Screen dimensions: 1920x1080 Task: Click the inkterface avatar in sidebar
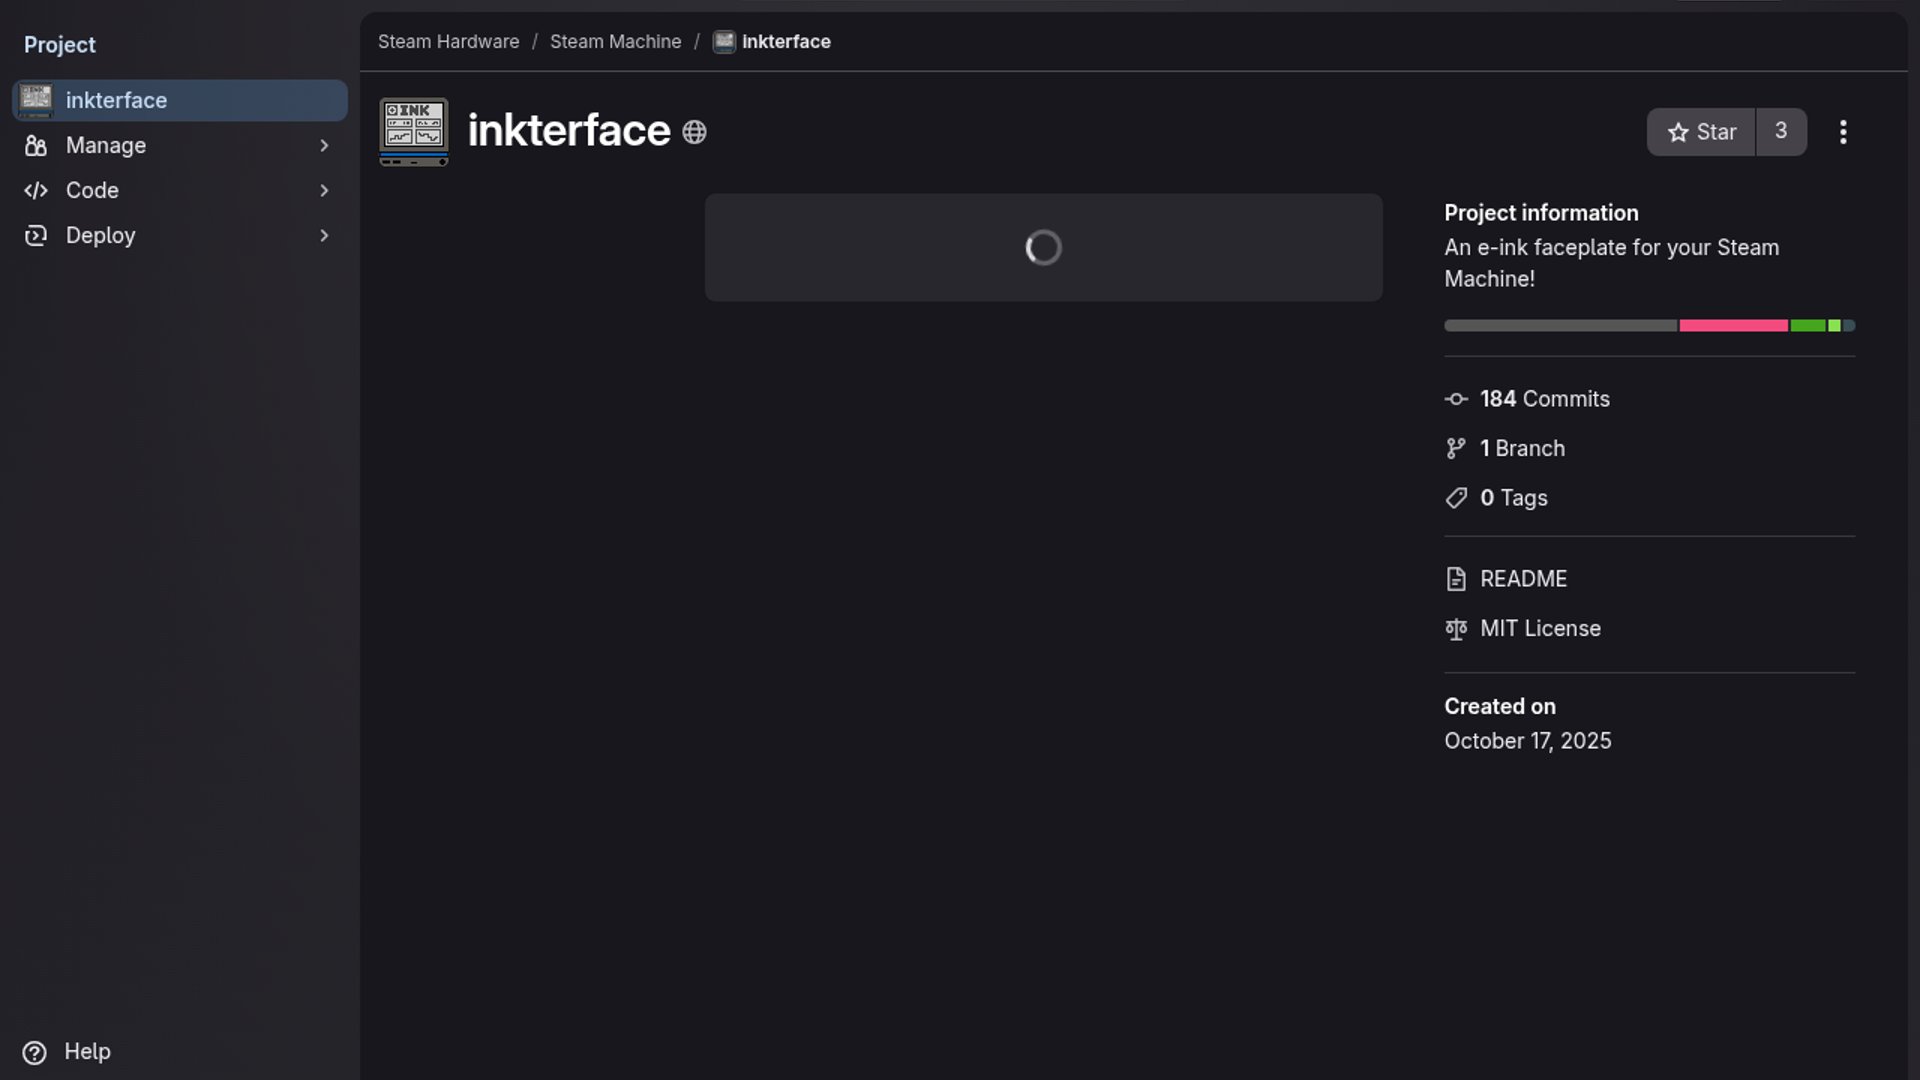click(36, 100)
